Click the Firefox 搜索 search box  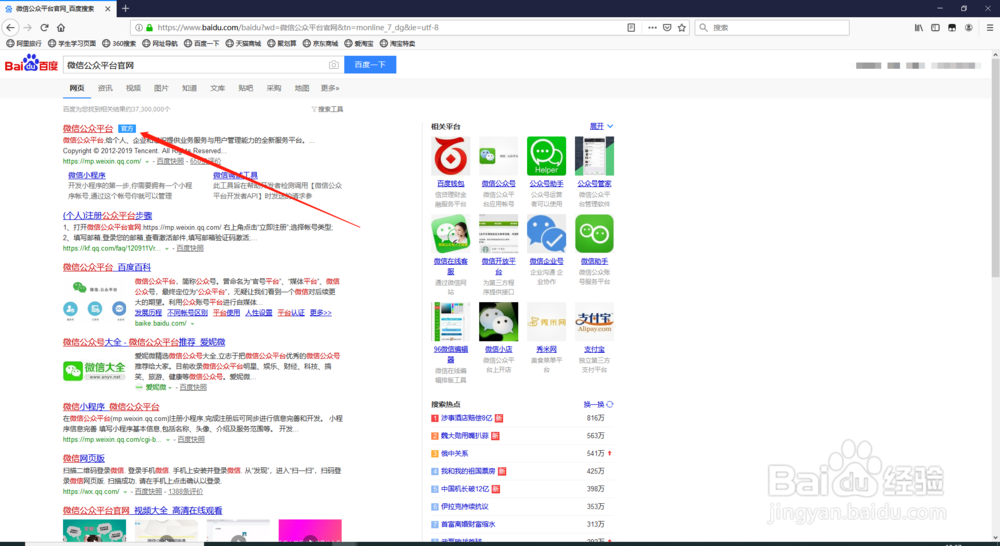[772, 27]
